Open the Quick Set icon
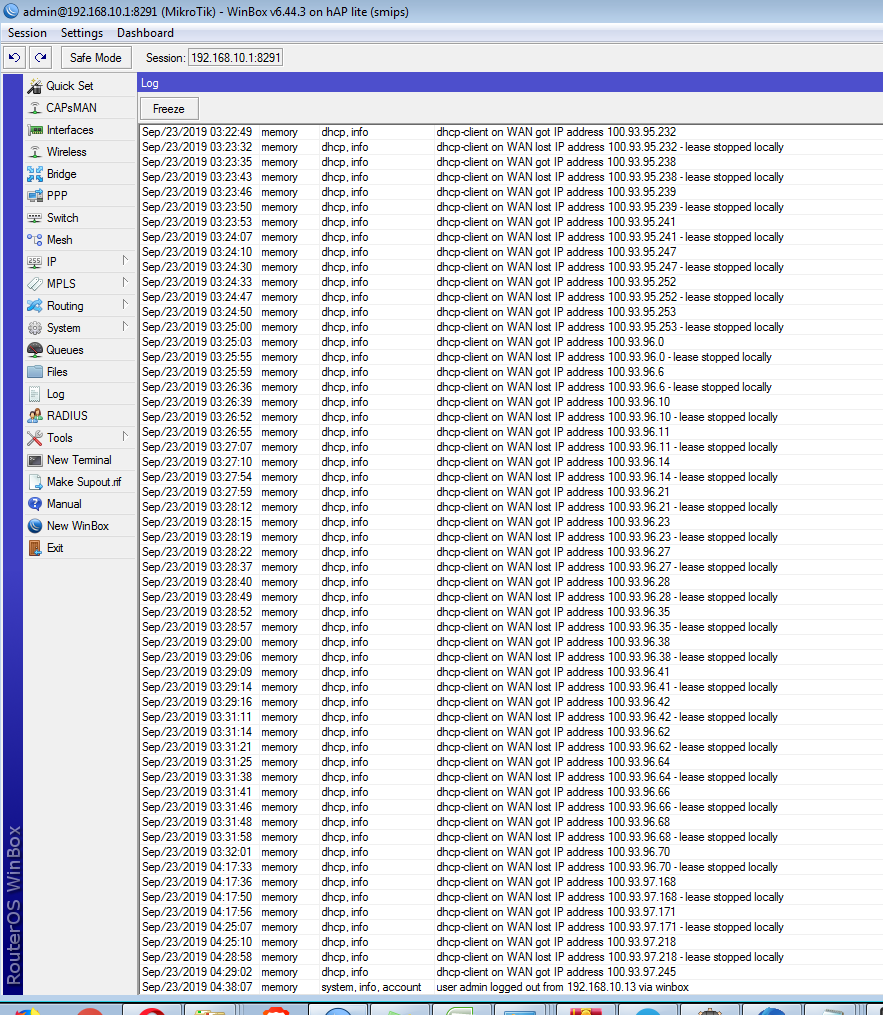This screenshot has width=883, height=1015. pyautogui.click(x=35, y=86)
